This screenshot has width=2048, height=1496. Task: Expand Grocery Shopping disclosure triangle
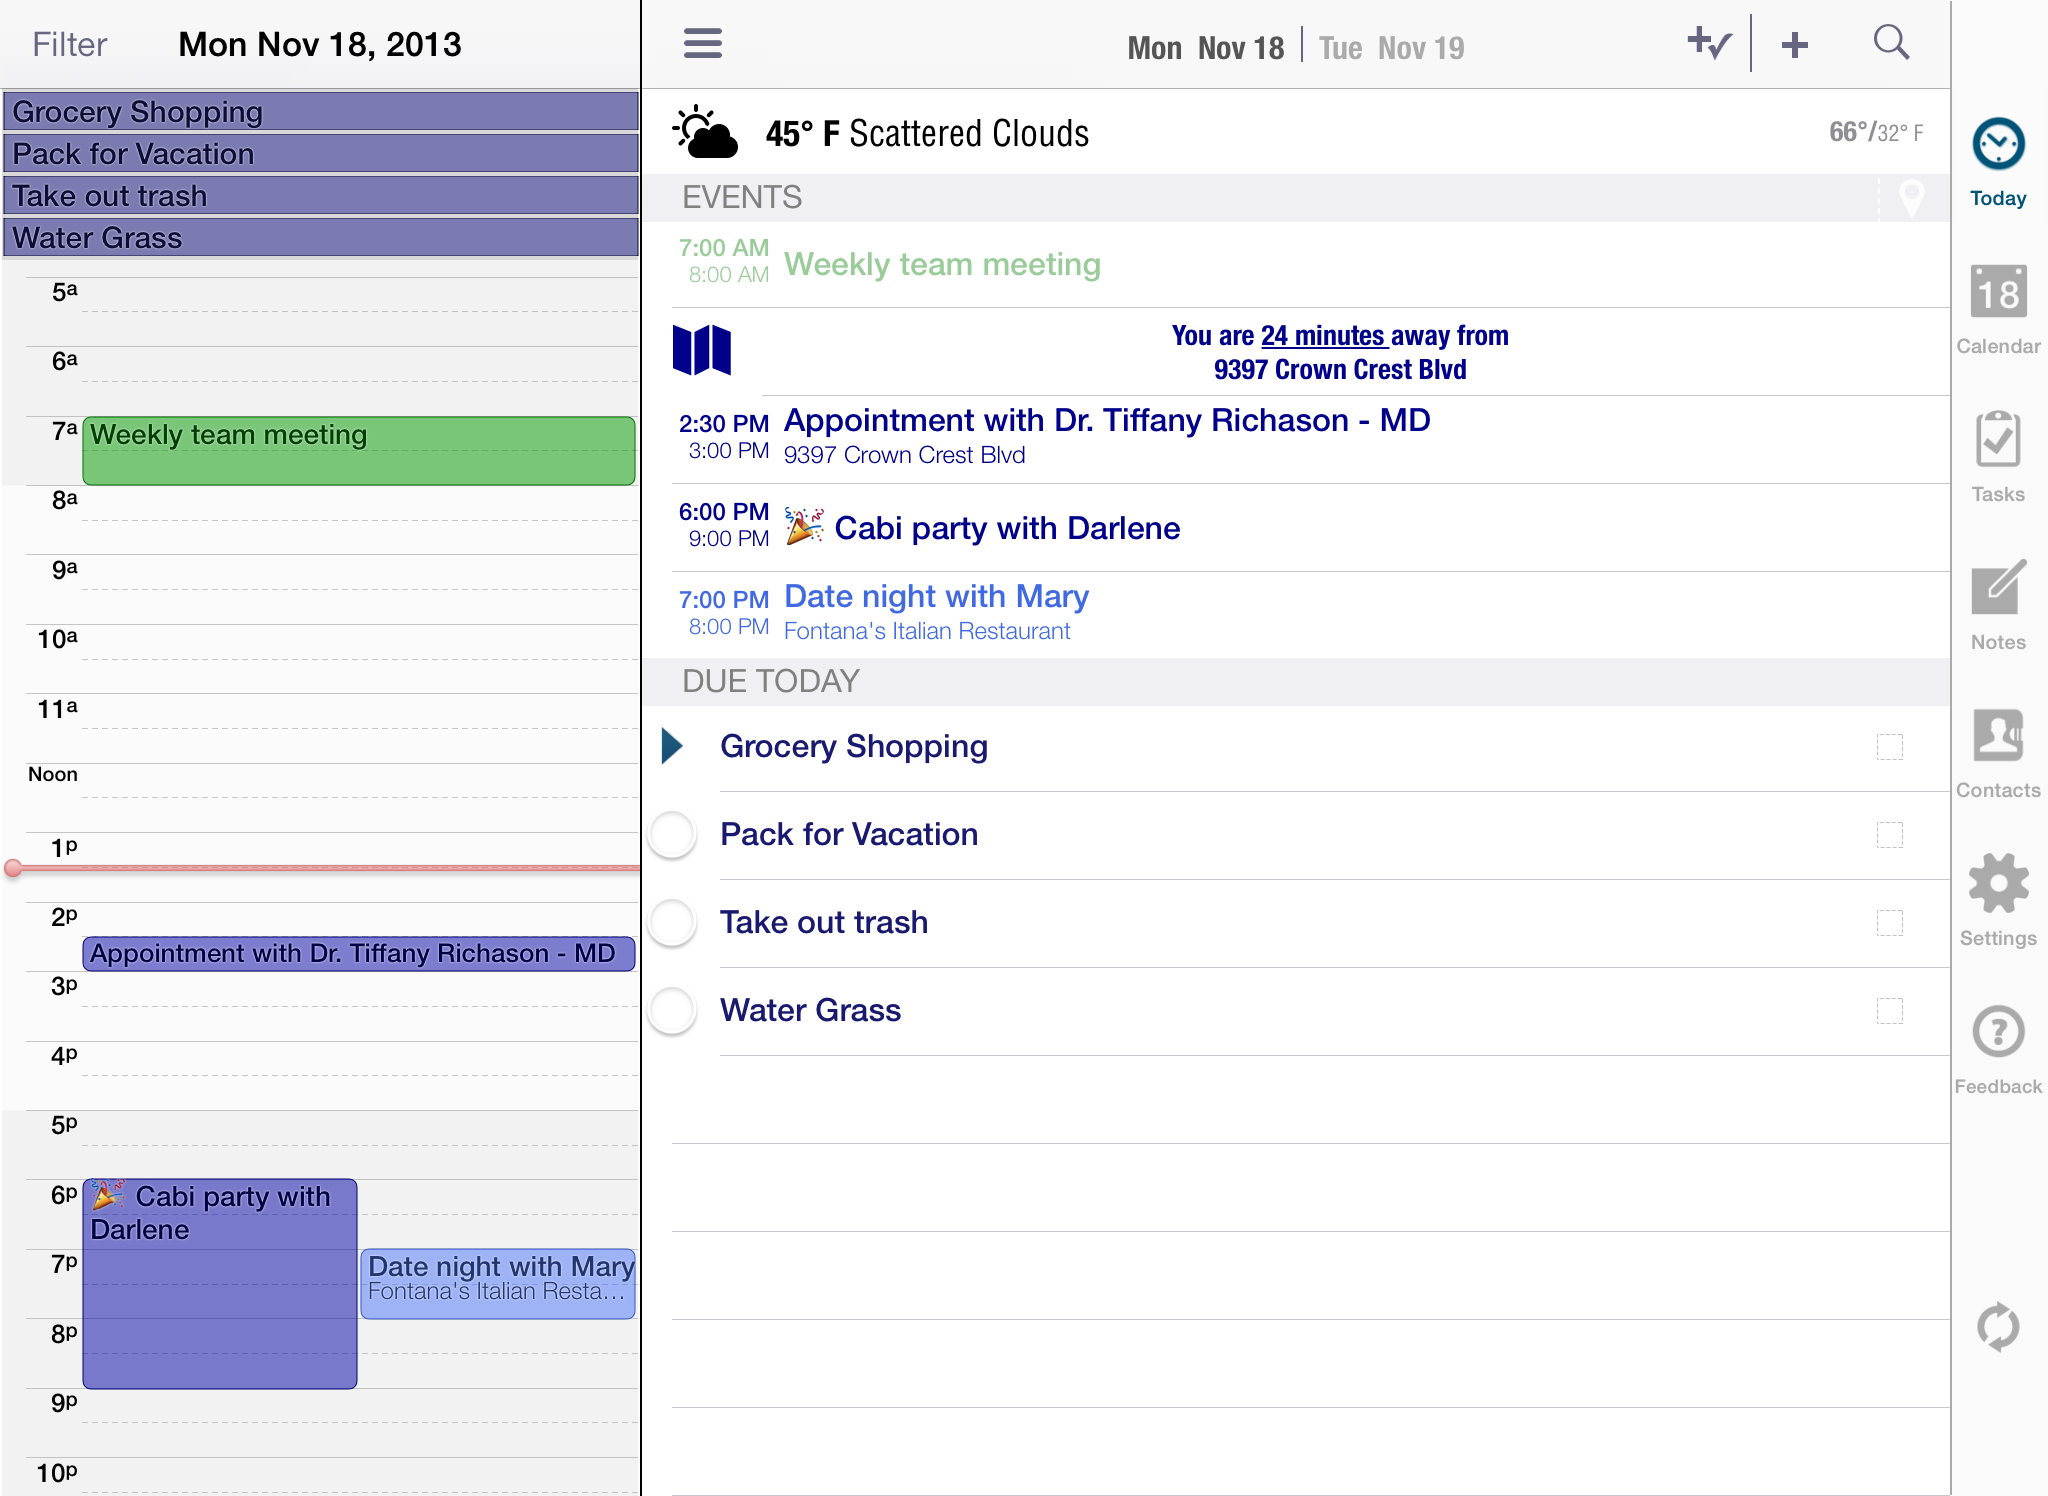[x=672, y=746]
